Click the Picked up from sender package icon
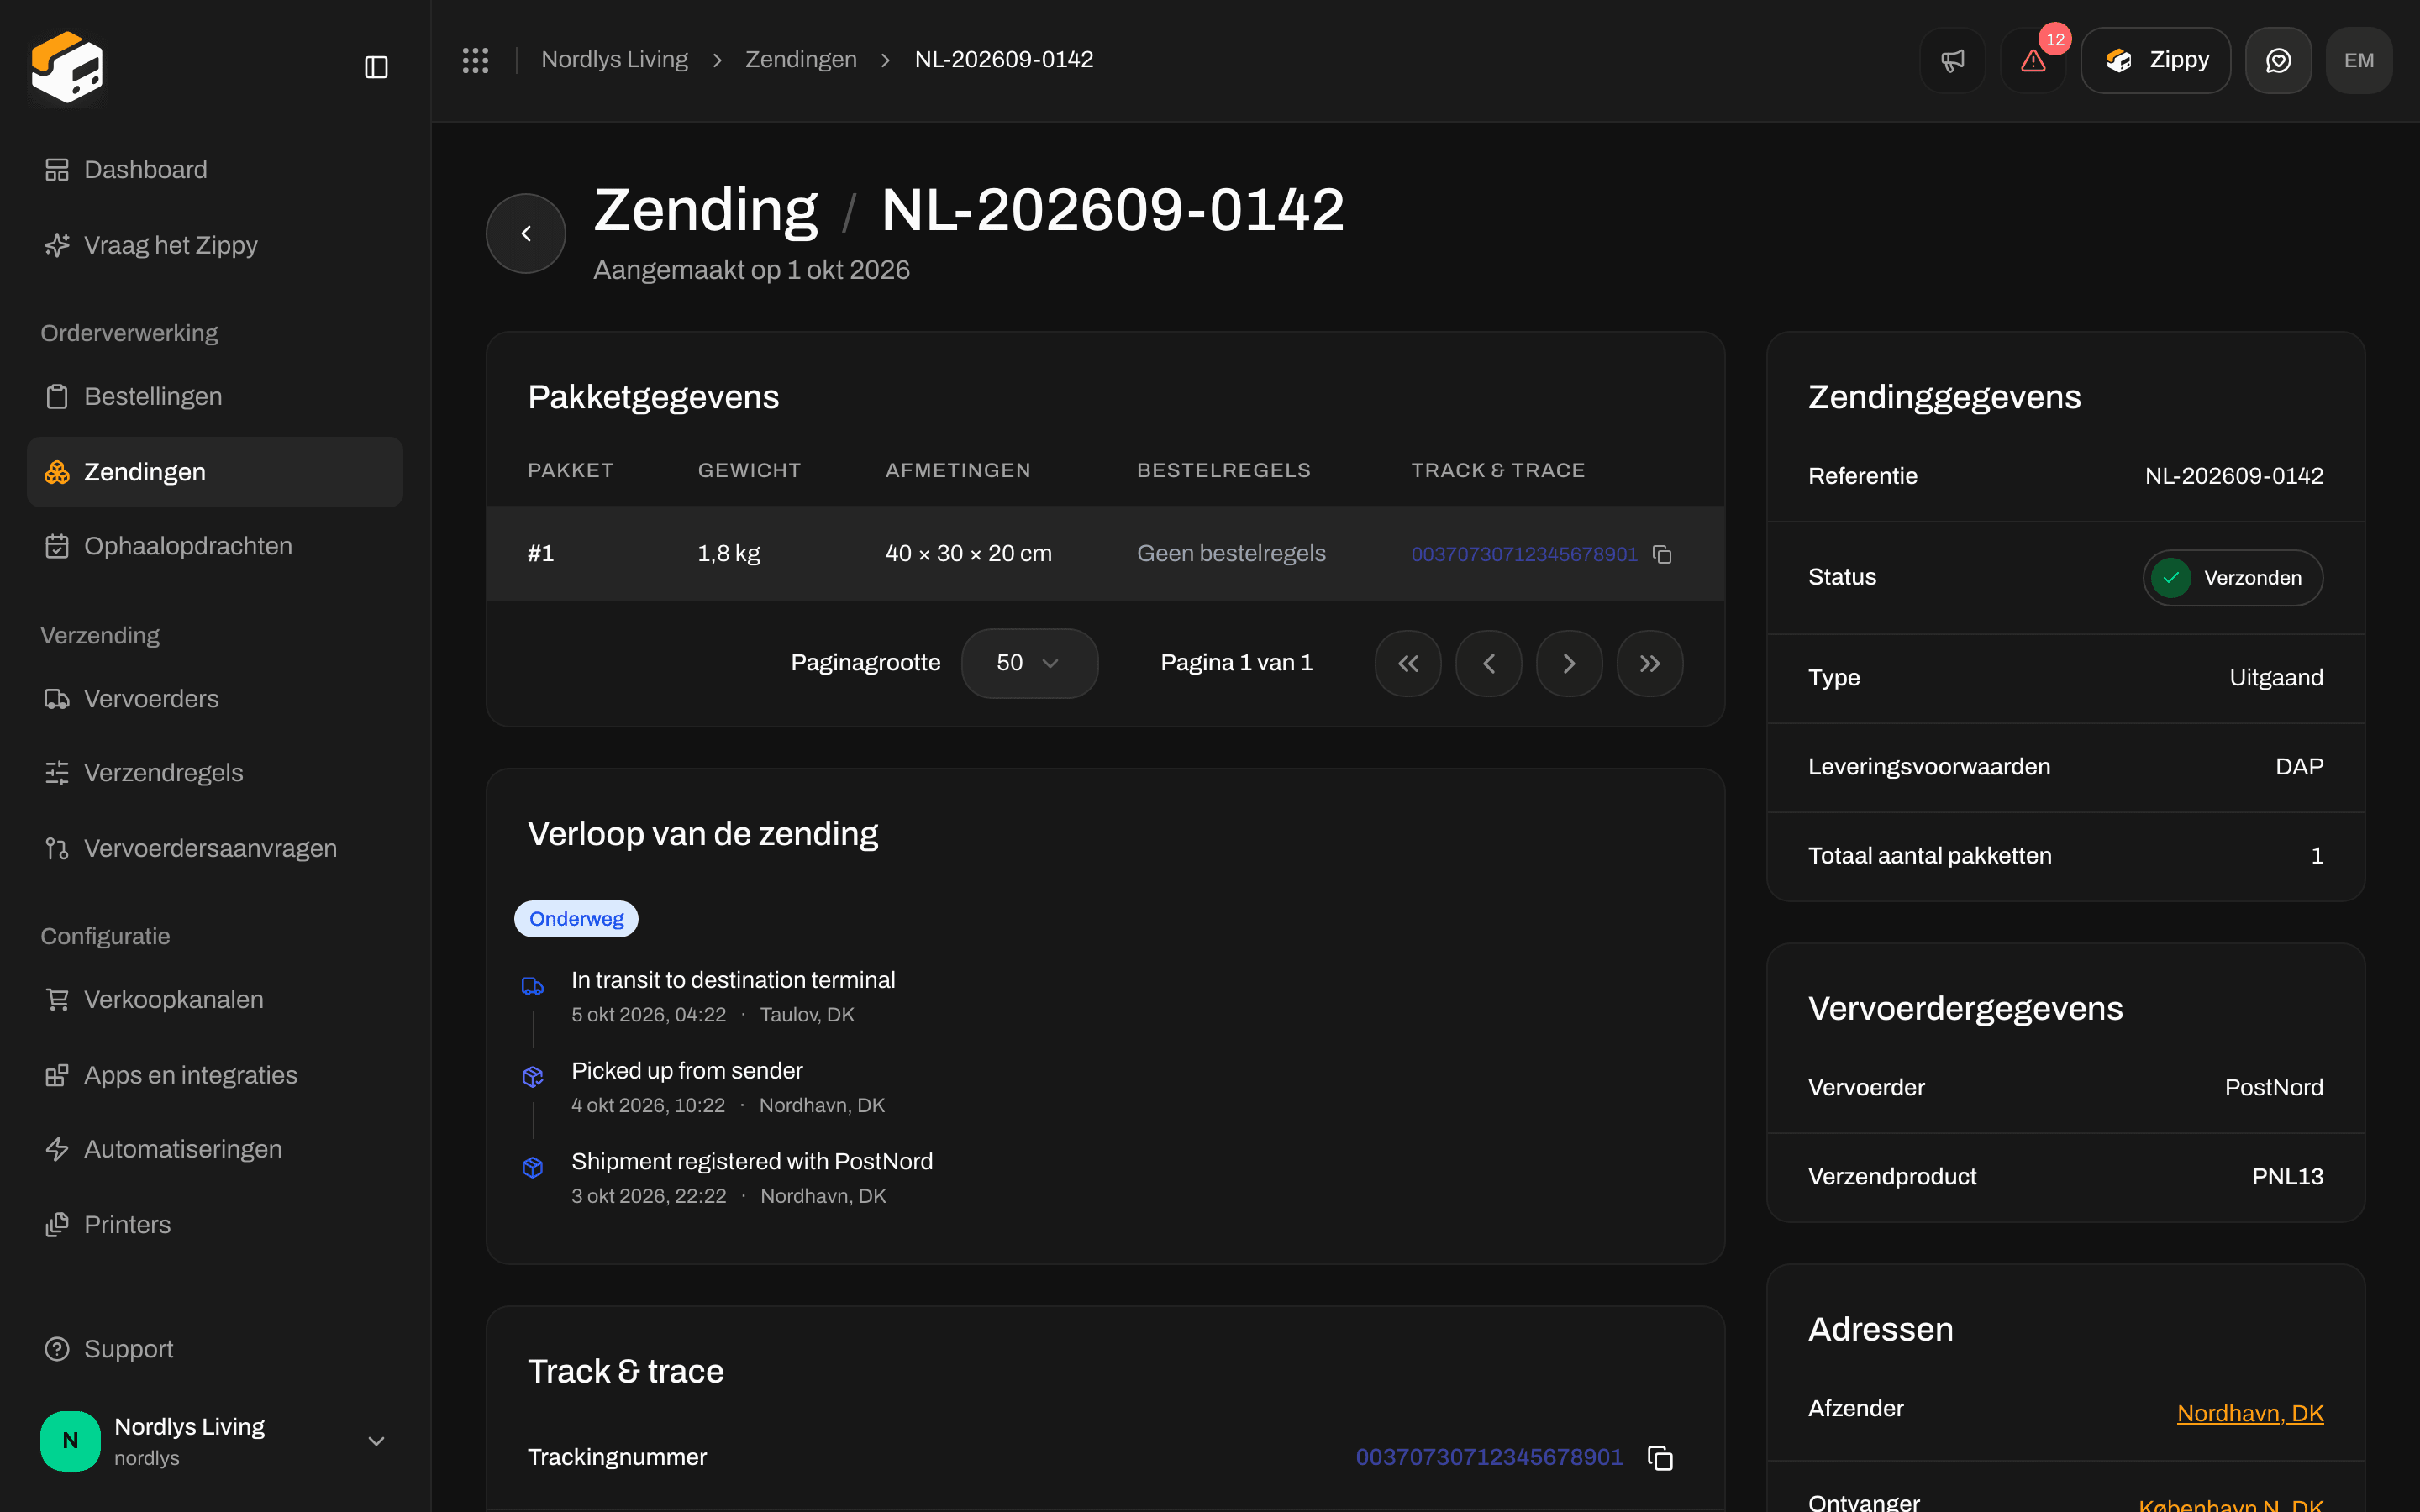Screen dimensions: 2420x1512 click(533, 1077)
